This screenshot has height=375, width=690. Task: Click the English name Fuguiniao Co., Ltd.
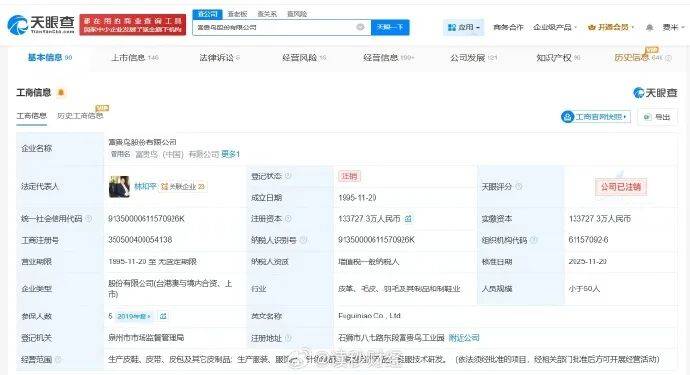pyautogui.click(x=369, y=316)
